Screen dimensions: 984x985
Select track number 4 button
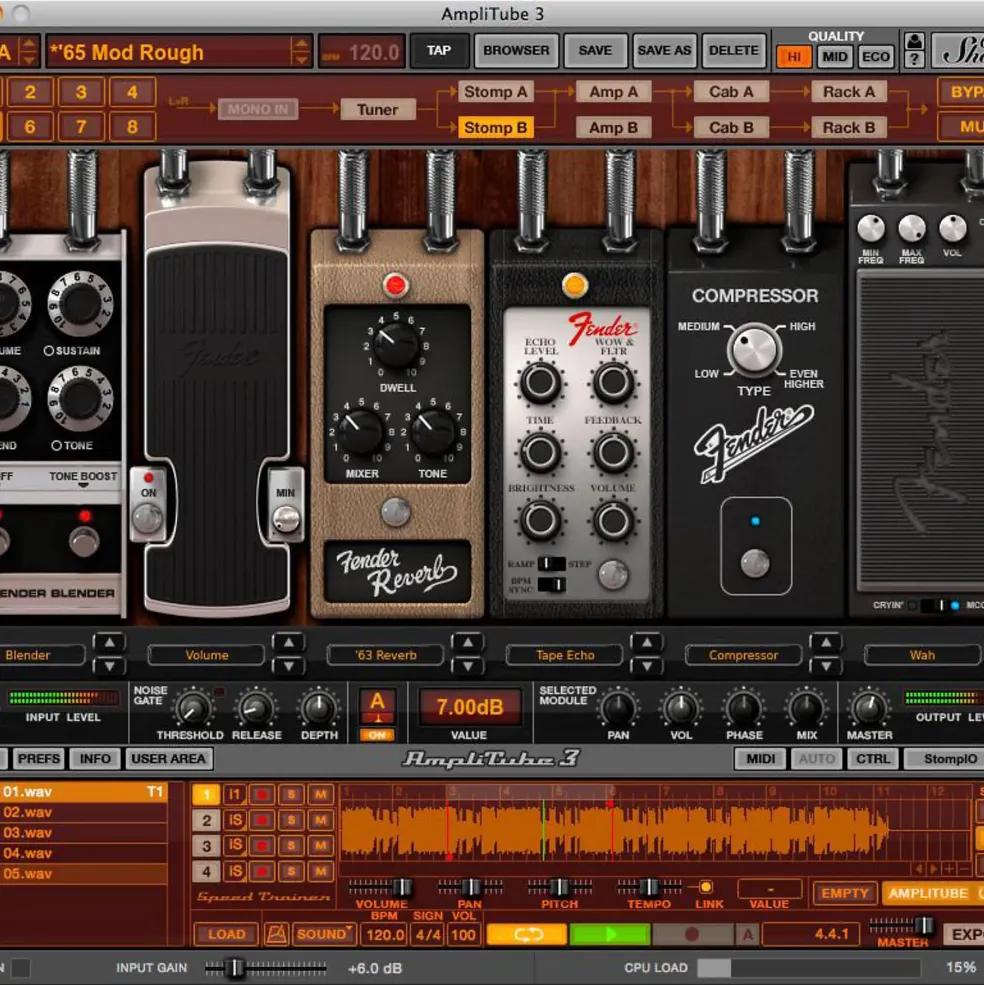coord(205,871)
